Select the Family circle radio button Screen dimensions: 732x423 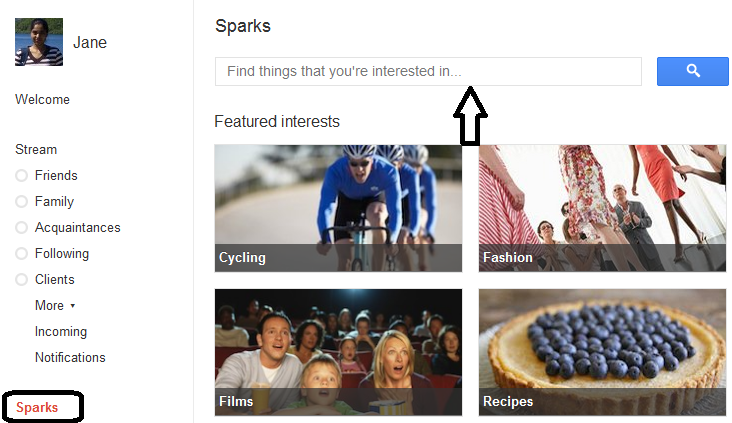tap(21, 202)
